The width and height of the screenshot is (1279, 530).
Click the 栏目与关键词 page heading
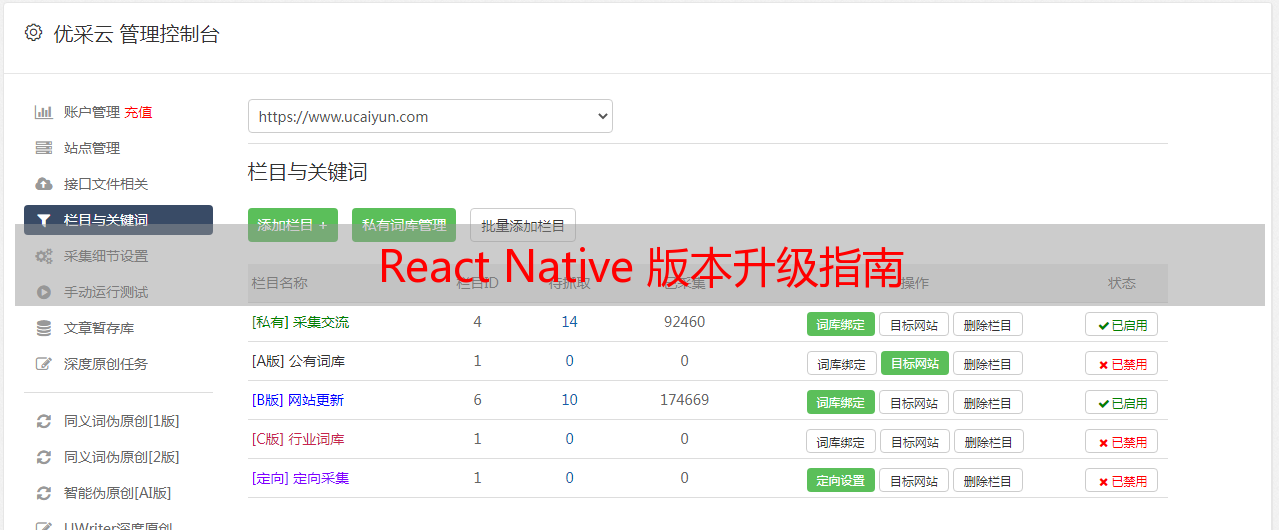[x=308, y=172]
